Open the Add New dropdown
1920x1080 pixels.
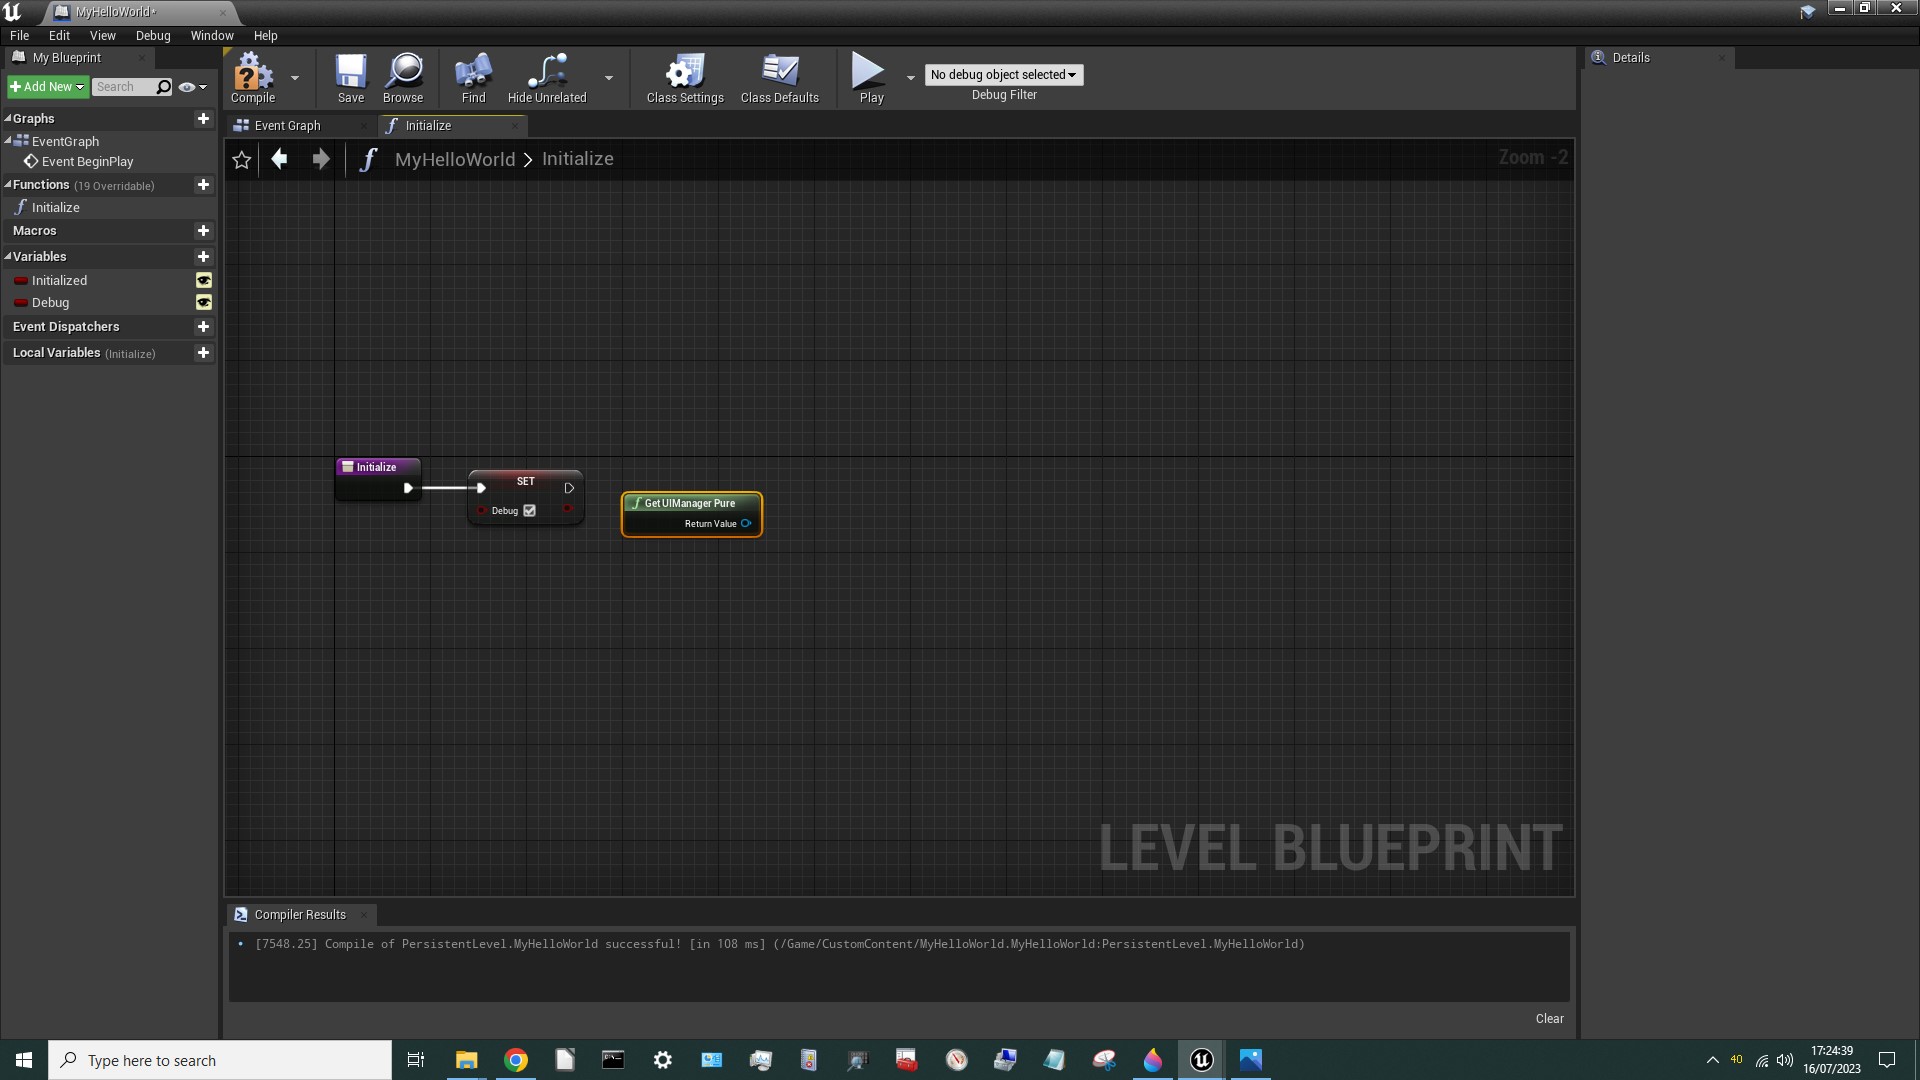point(47,87)
